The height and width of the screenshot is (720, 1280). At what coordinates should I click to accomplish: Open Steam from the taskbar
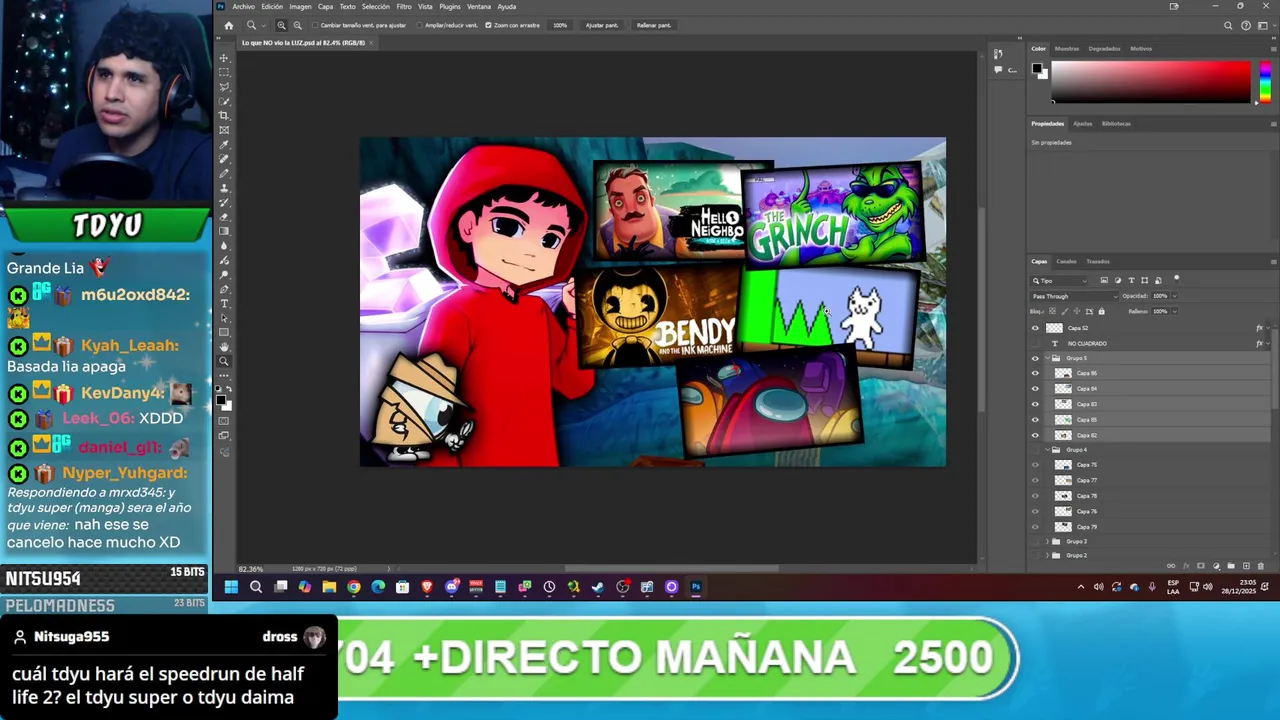coord(598,587)
